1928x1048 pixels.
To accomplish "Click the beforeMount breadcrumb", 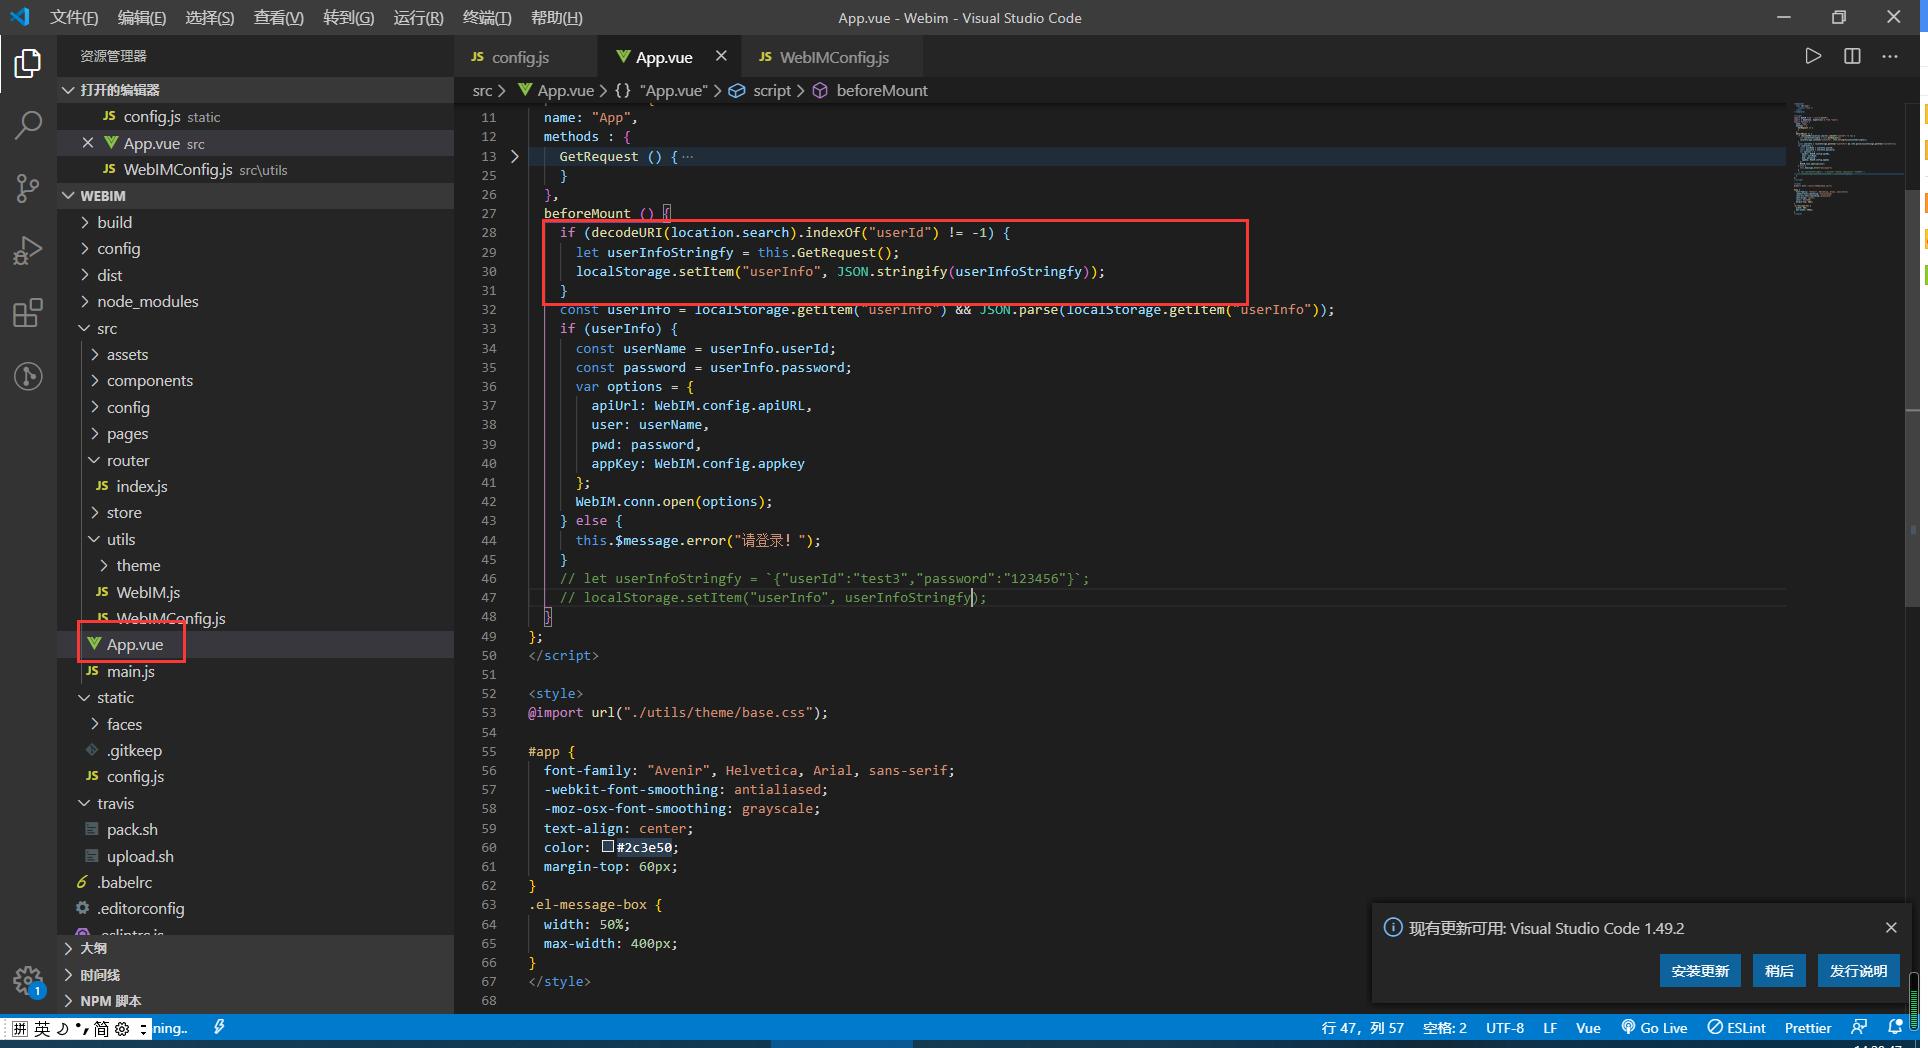I will click(870, 90).
